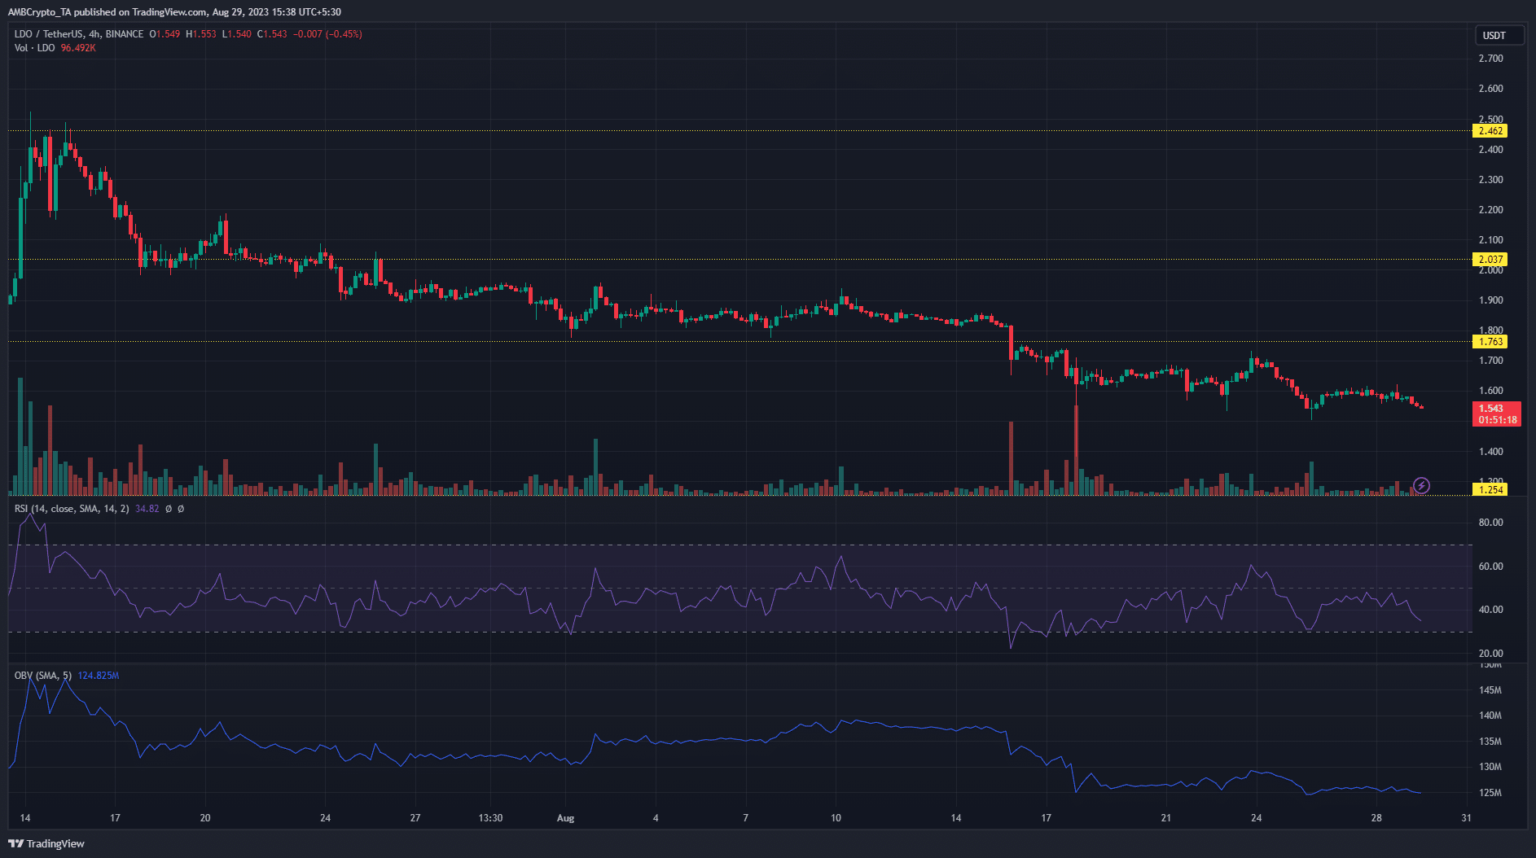Click the RSI value 34.82 in legend
1536x858 pixels.
pyautogui.click(x=147, y=509)
